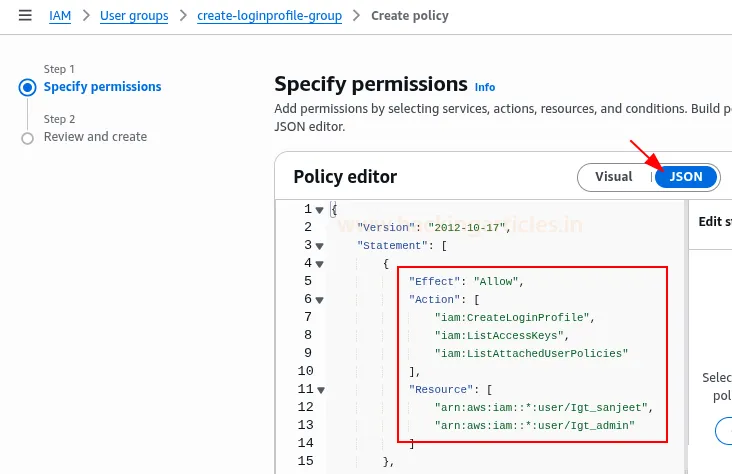The image size is (732, 474).
Task: Switch policy editor to Visual mode
Action: pyautogui.click(x=614, y=177)
